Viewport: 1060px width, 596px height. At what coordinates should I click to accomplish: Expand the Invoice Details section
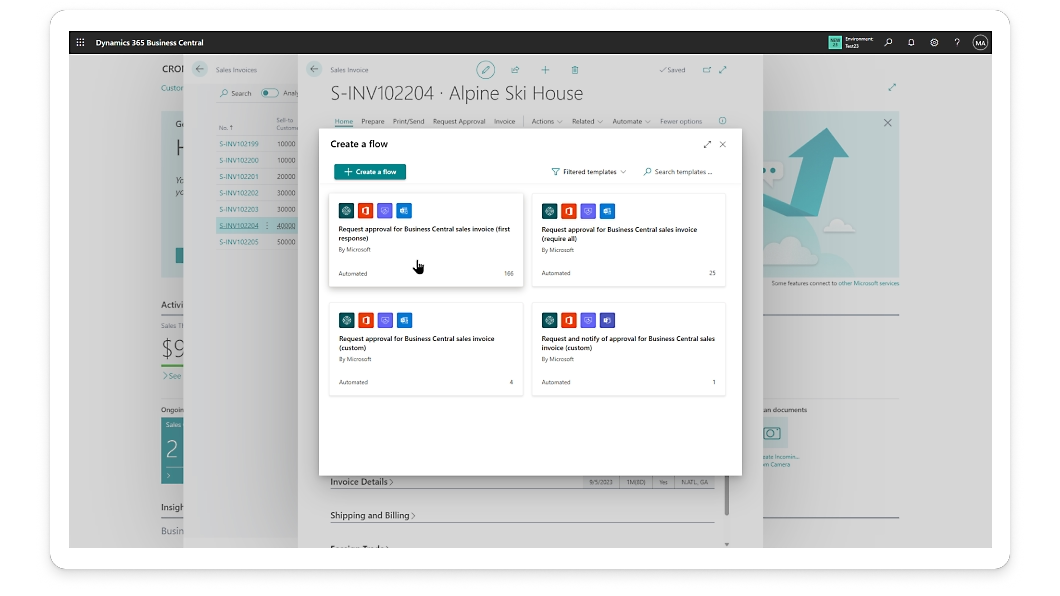coord(362,482)
